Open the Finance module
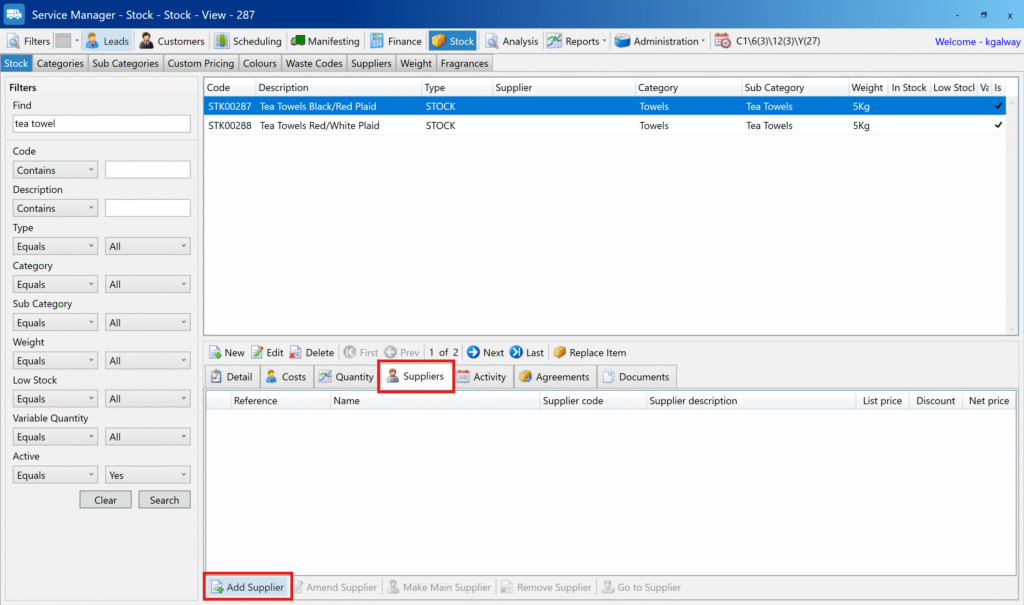Image resolution: width=1024 pixels, height=605 pixels. (377, 41)
